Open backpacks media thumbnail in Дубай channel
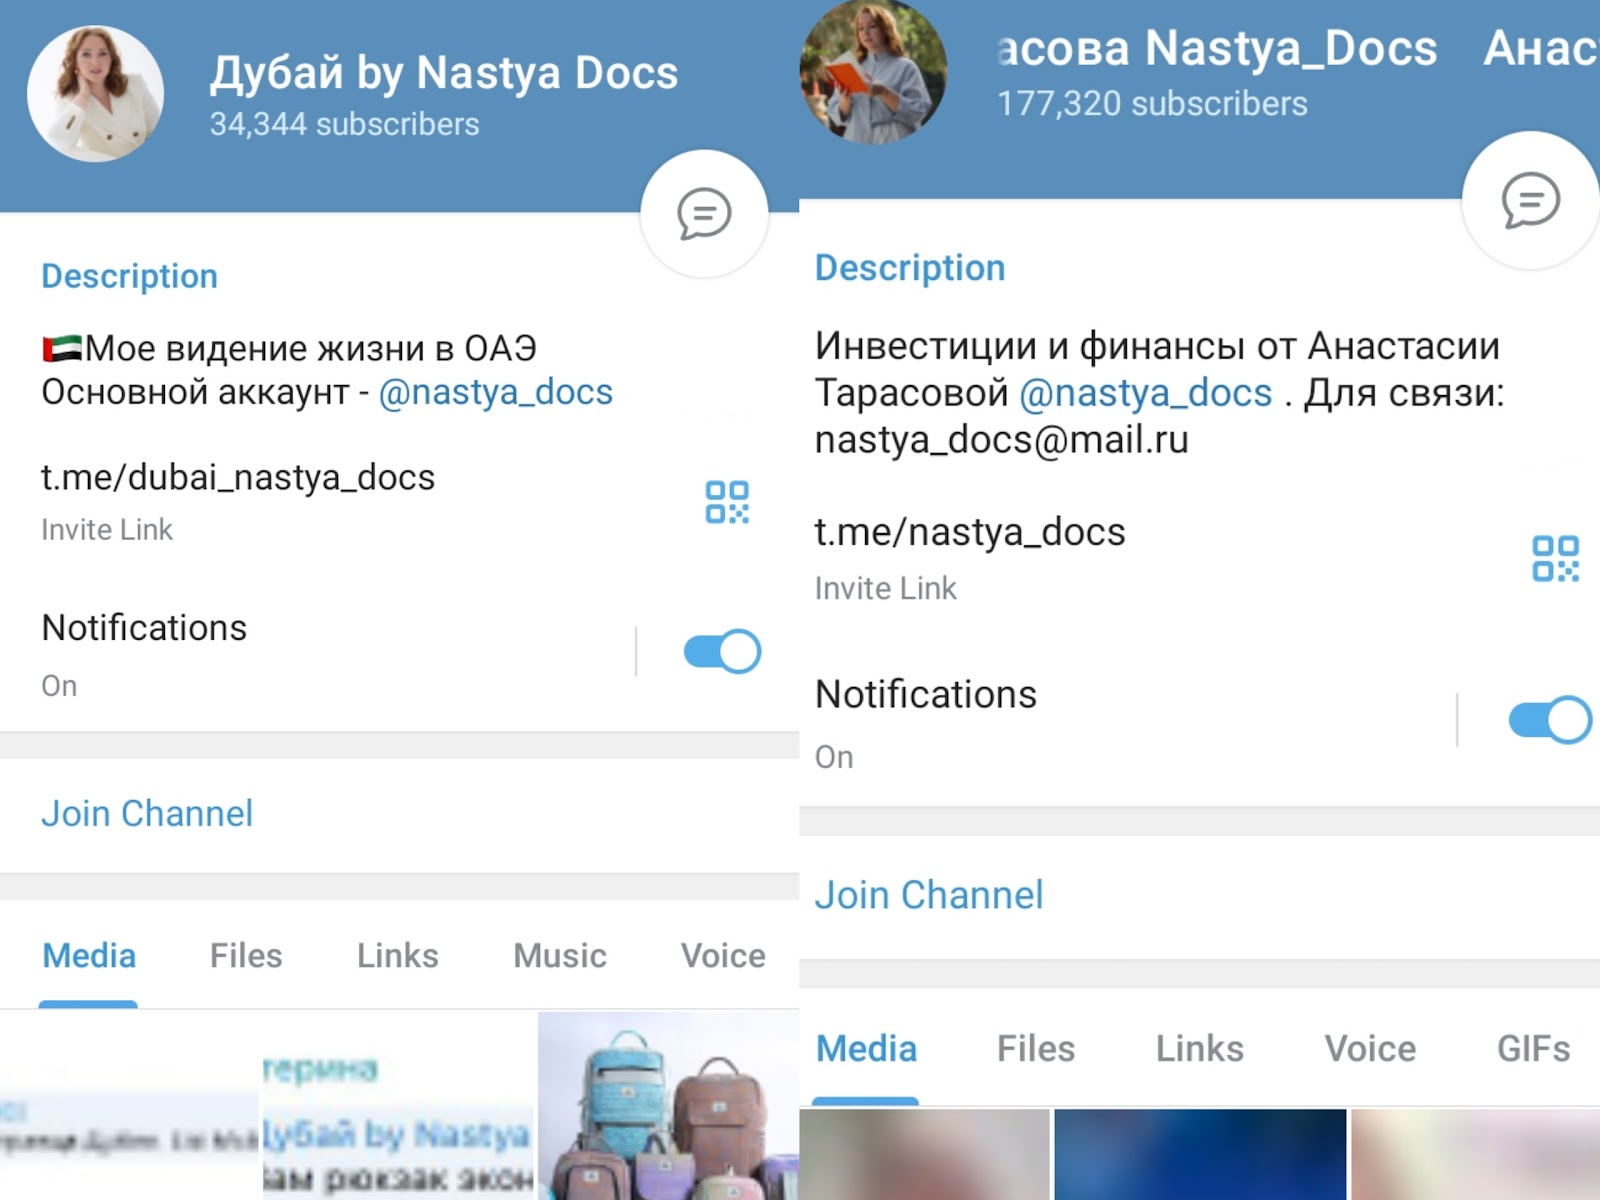This screenshot has width=1600, height=1200. (668, 1106)
